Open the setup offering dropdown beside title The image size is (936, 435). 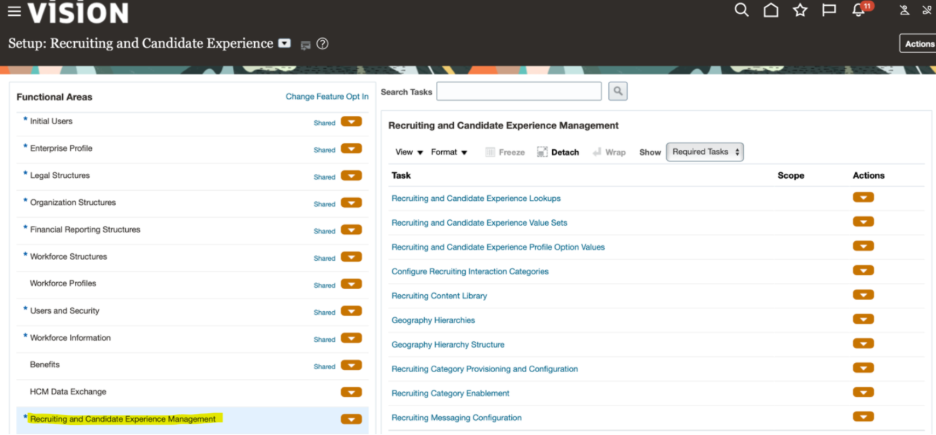click(285, 44)
